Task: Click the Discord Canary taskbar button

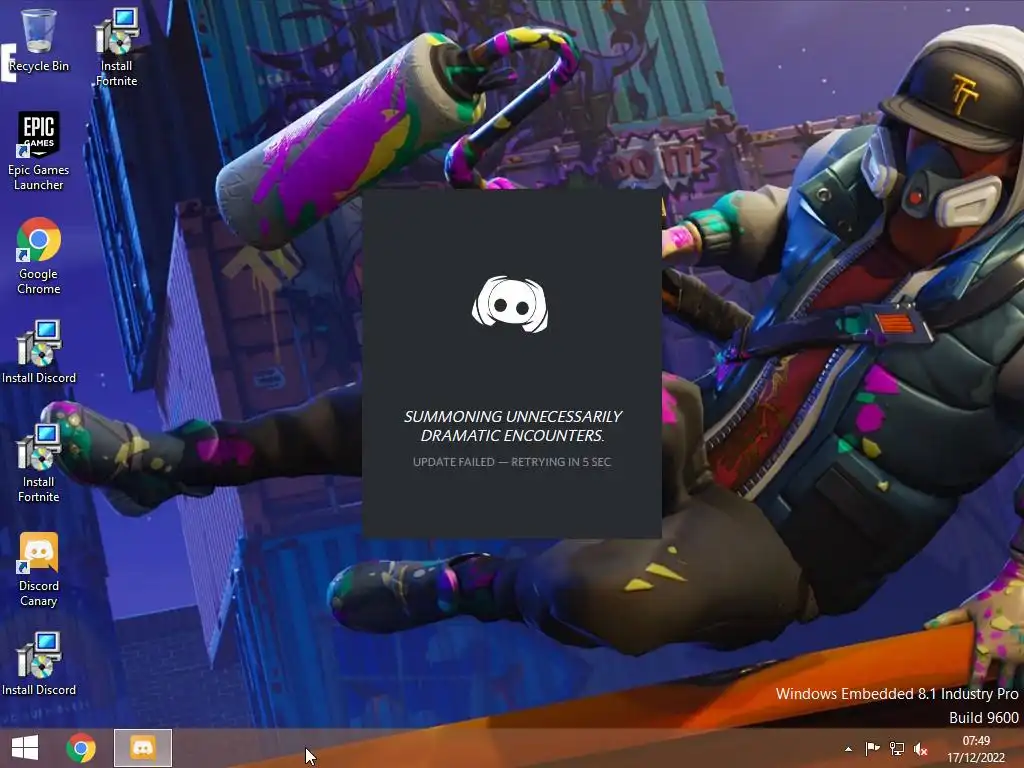Action: coord(143,748)
